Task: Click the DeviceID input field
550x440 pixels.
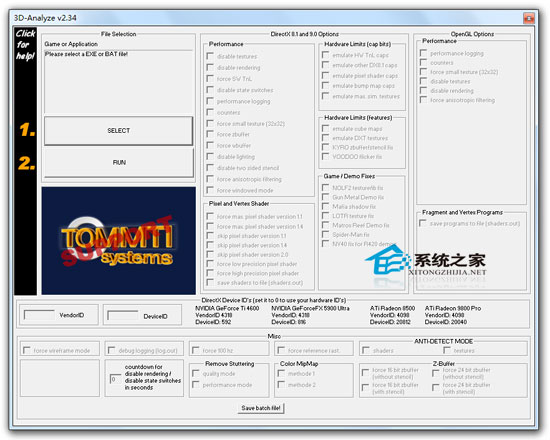Action: (x=123, y=315)
